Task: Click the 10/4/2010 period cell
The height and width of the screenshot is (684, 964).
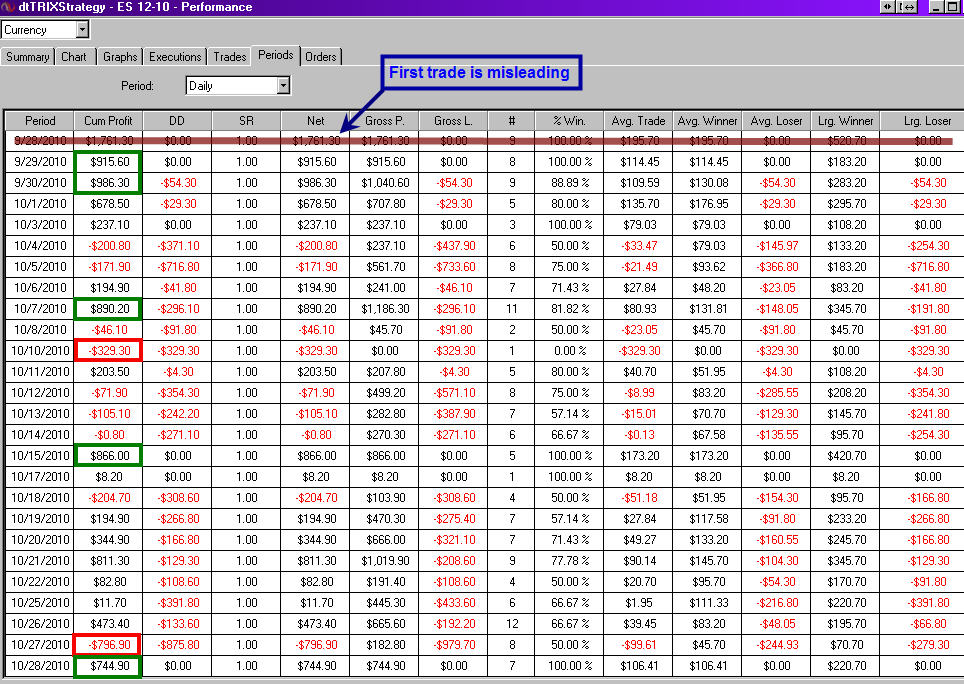Action: 40,245
